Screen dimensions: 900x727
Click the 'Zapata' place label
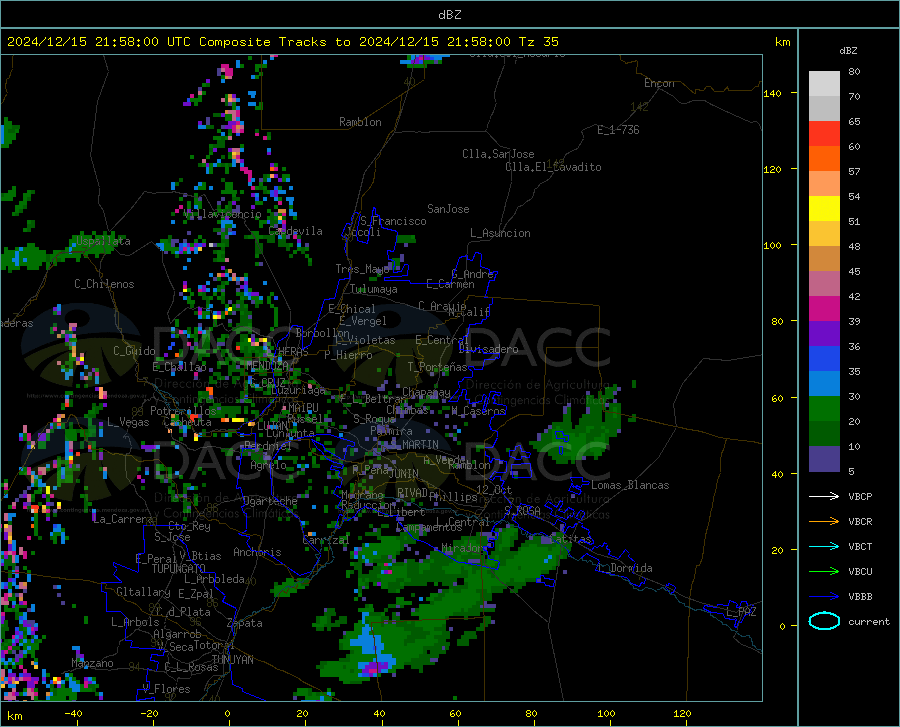[245, 623]
